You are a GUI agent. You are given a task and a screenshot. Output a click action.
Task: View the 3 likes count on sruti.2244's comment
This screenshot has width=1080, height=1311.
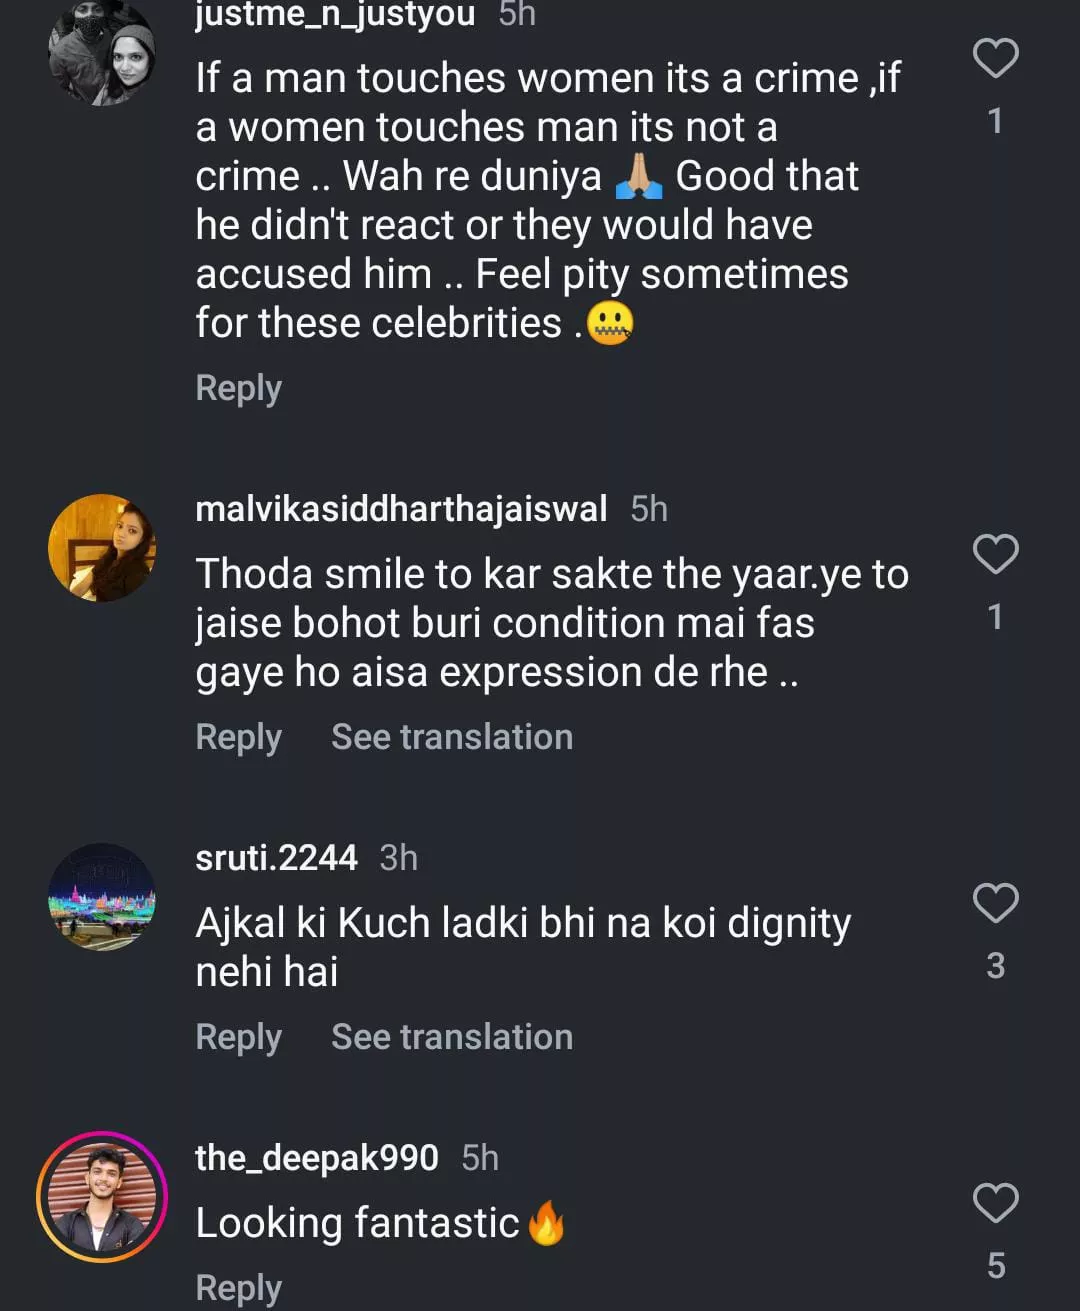pos(995,965)
